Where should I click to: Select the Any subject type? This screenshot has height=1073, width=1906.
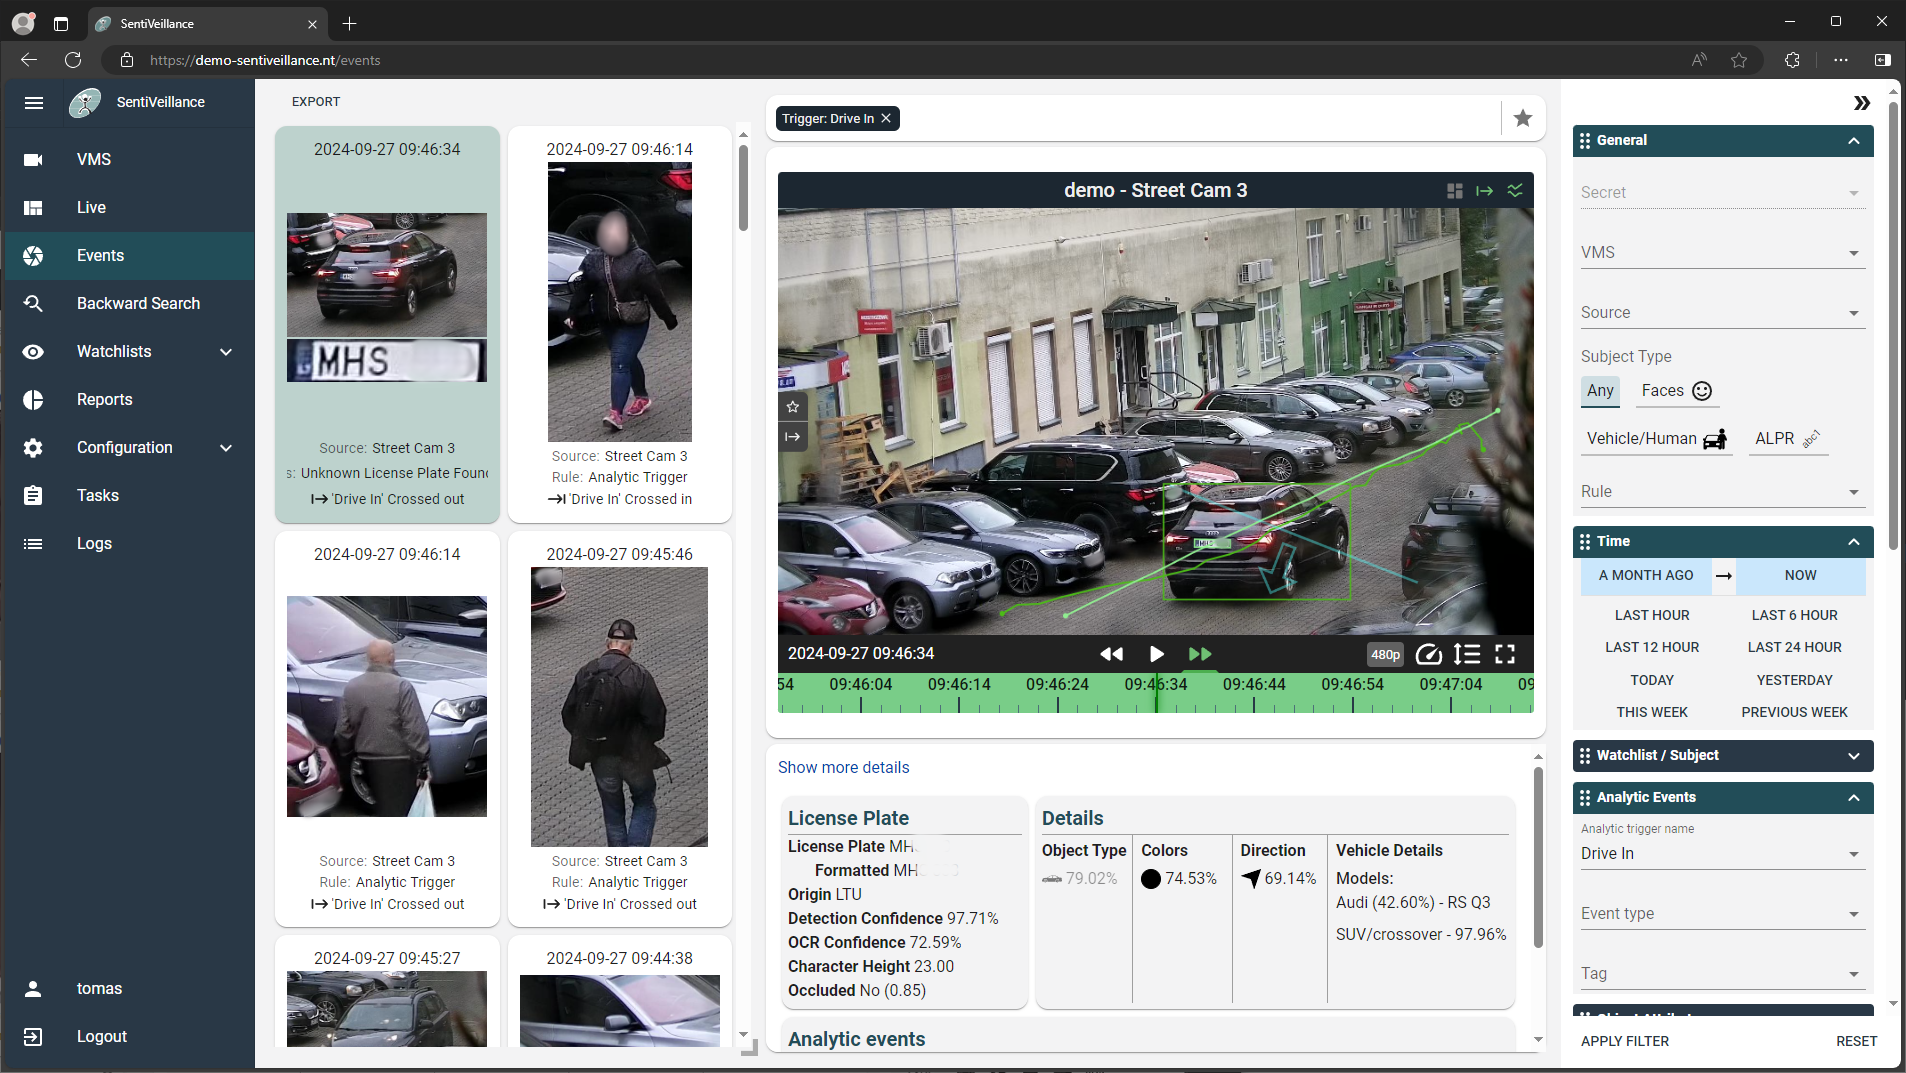point(1600,391)
